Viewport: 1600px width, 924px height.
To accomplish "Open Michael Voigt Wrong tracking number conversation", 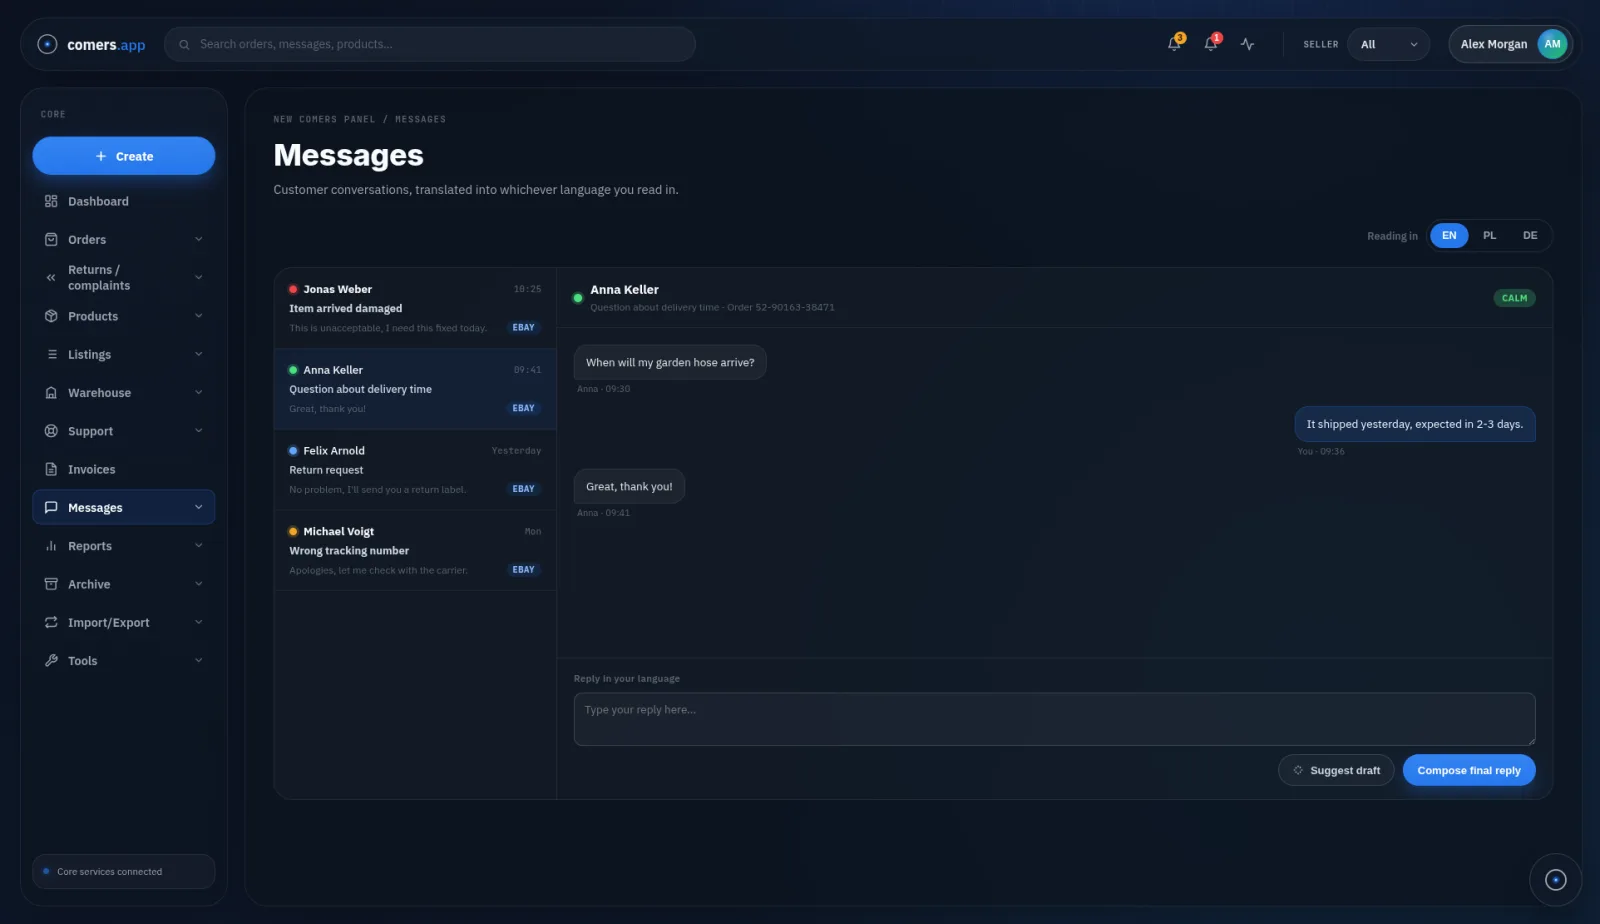I will pyautogui.click(x=415, y=550).
